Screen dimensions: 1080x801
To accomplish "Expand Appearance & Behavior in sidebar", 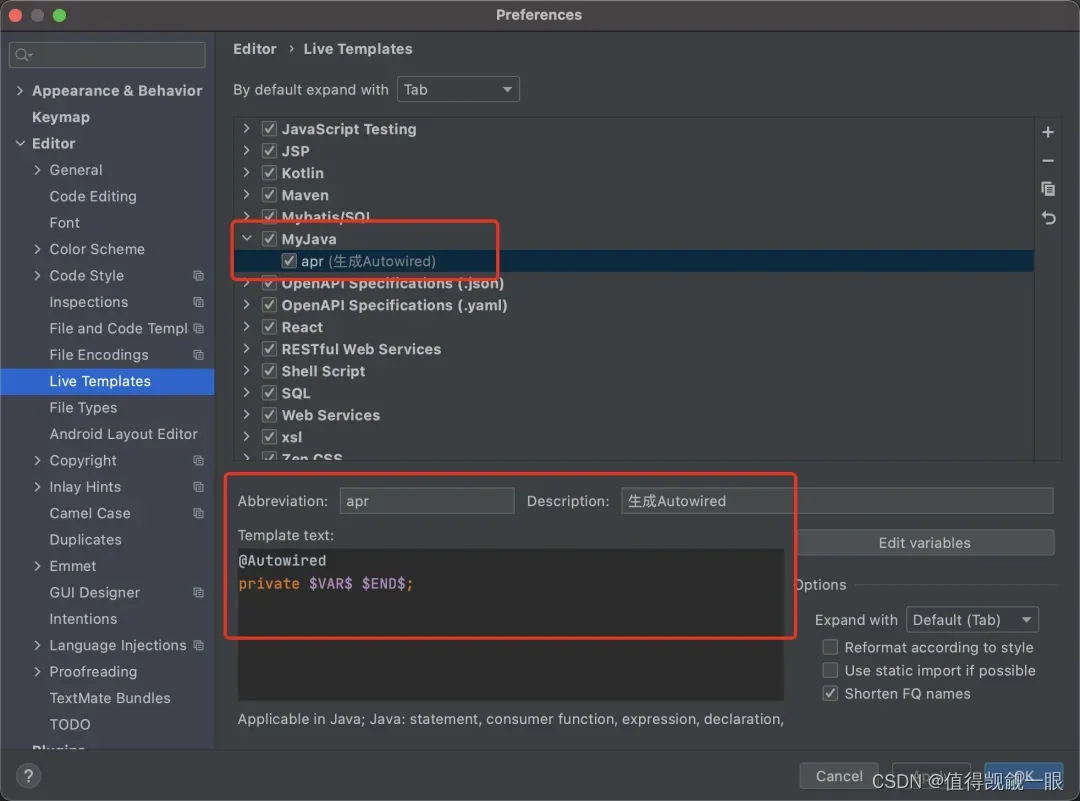I will pyautogui.click(x=20, y=90).
